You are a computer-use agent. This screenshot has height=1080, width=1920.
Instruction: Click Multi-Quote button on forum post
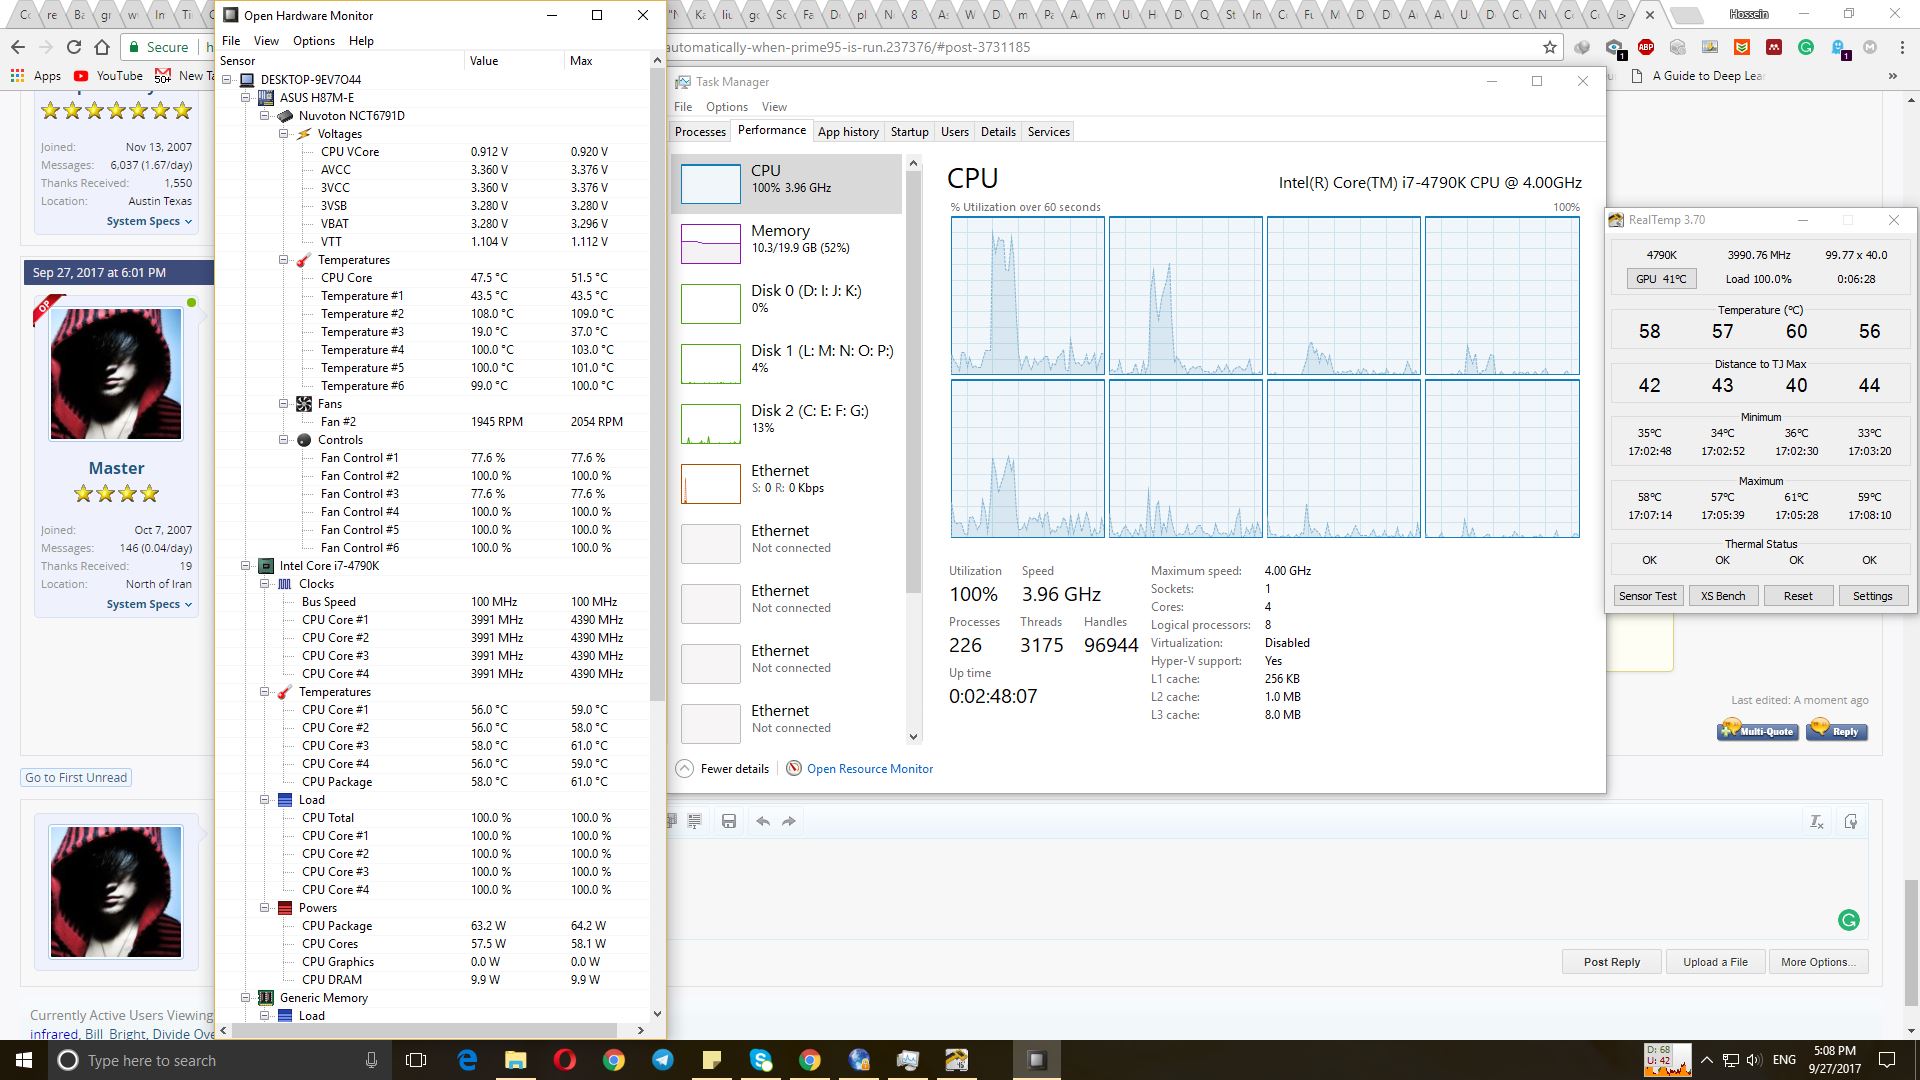pos(1757,731)
